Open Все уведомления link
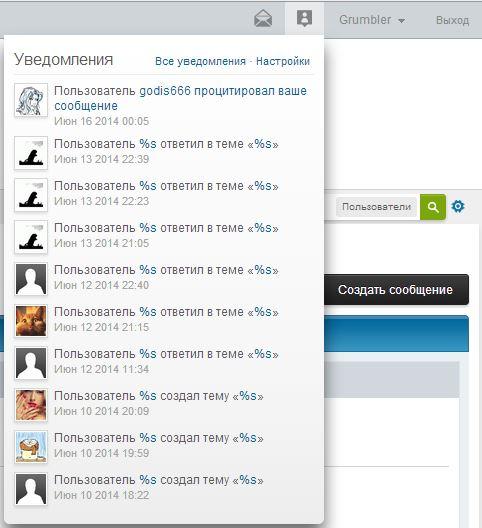Screen dimensions: 482x528 click(200, 61)
